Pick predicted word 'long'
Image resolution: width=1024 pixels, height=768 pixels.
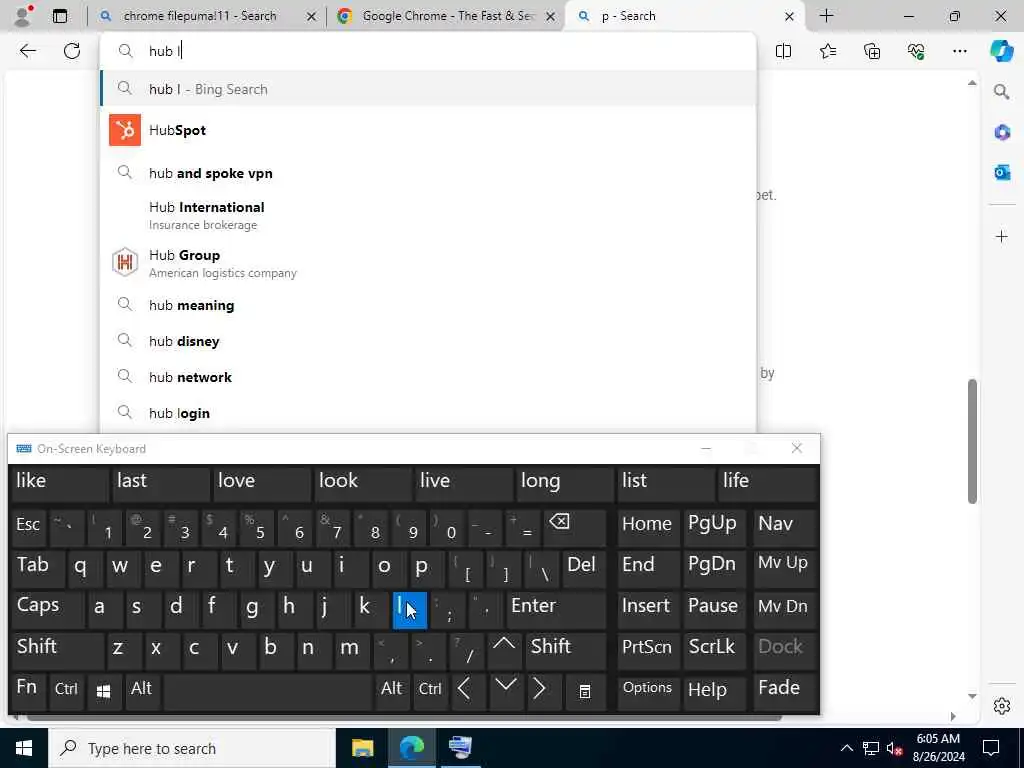pyautogui.click(x=564, y=483)
